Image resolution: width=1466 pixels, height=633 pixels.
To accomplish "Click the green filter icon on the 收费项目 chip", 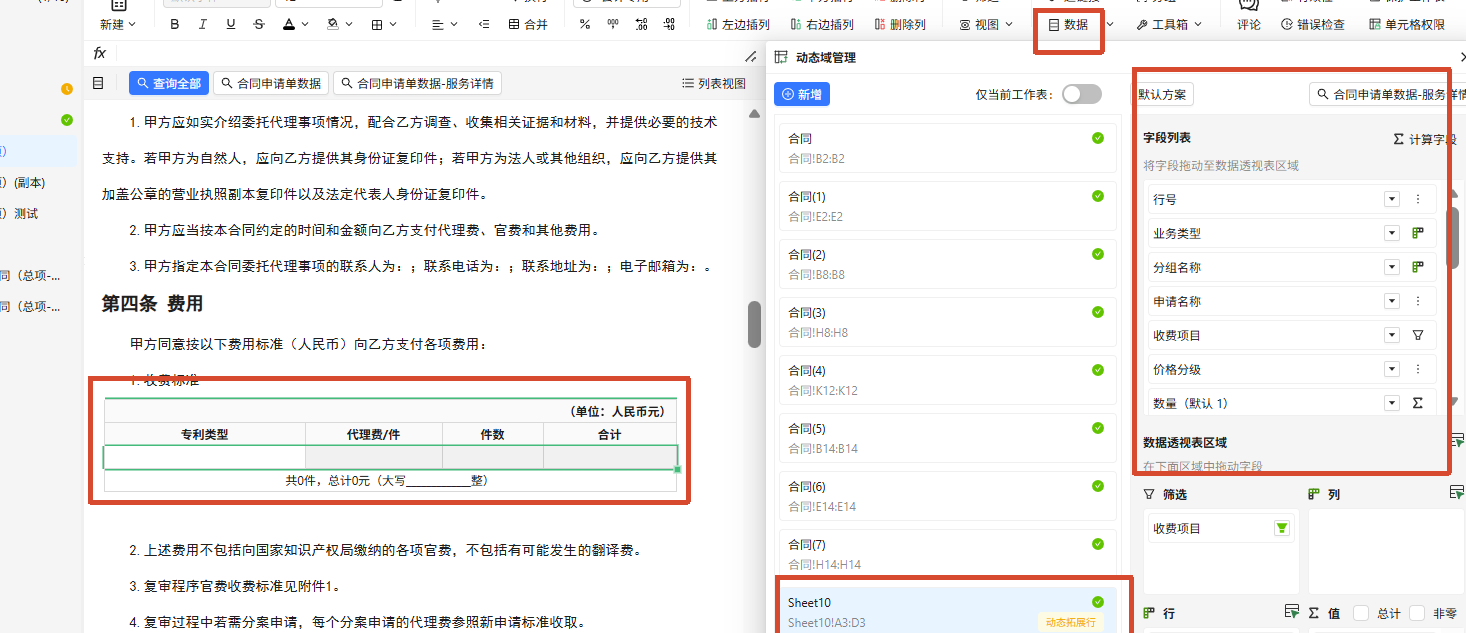I will point(1281,528).
